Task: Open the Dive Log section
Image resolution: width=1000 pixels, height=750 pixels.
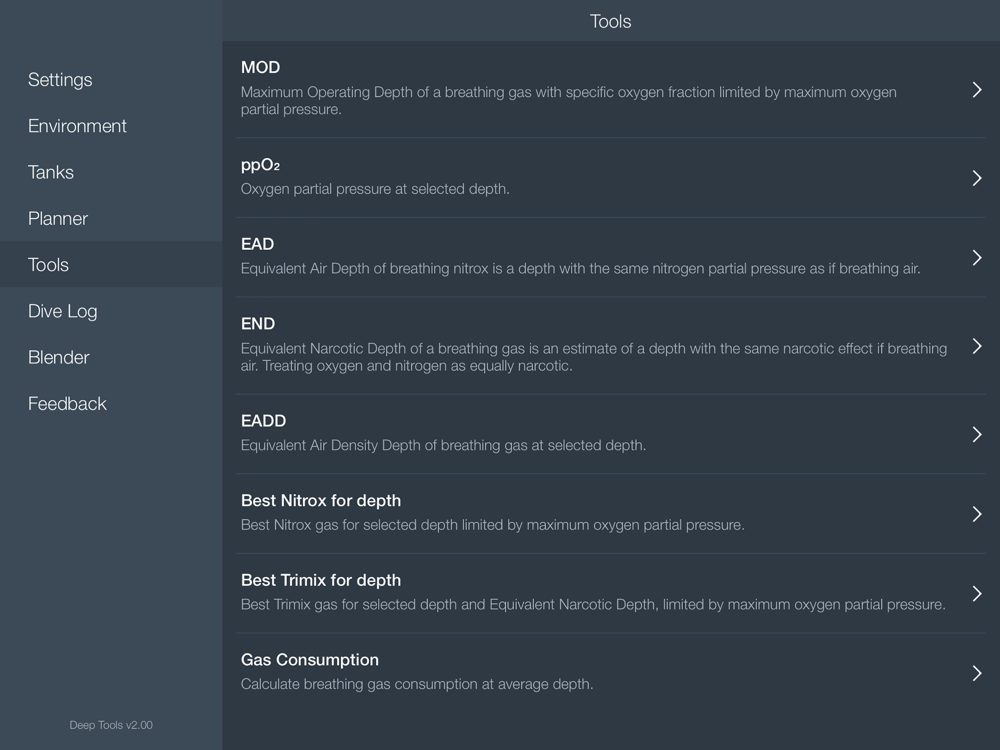Action: tap(62, 311)
